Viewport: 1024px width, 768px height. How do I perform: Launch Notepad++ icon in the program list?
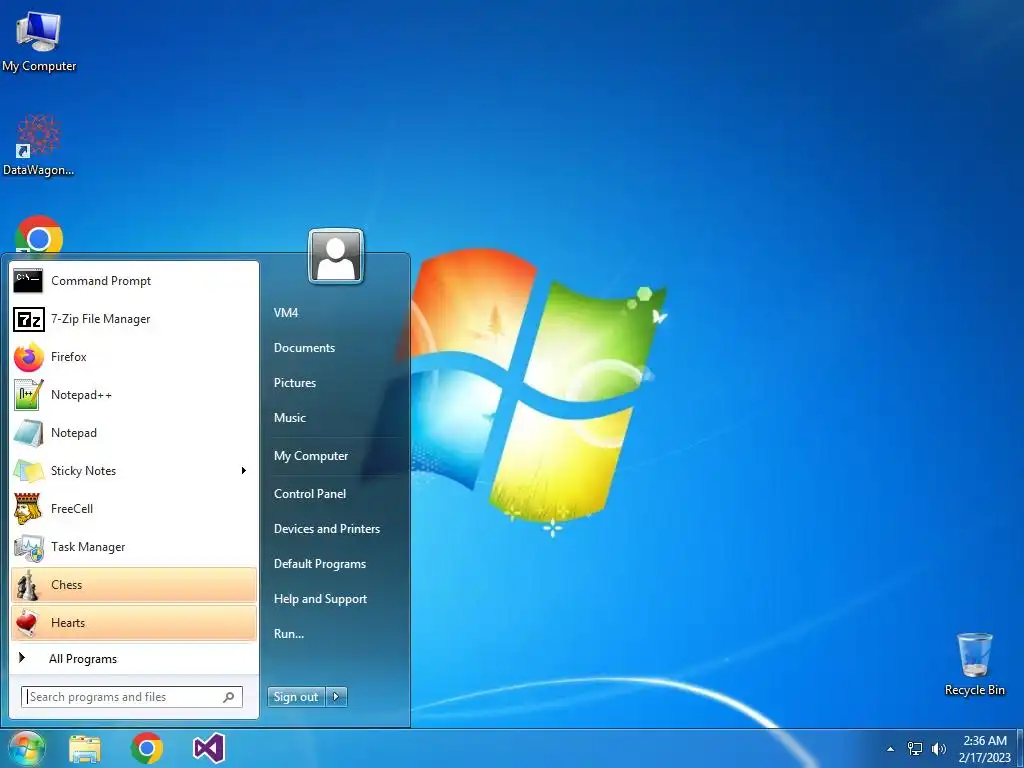(x=28, y=395)
